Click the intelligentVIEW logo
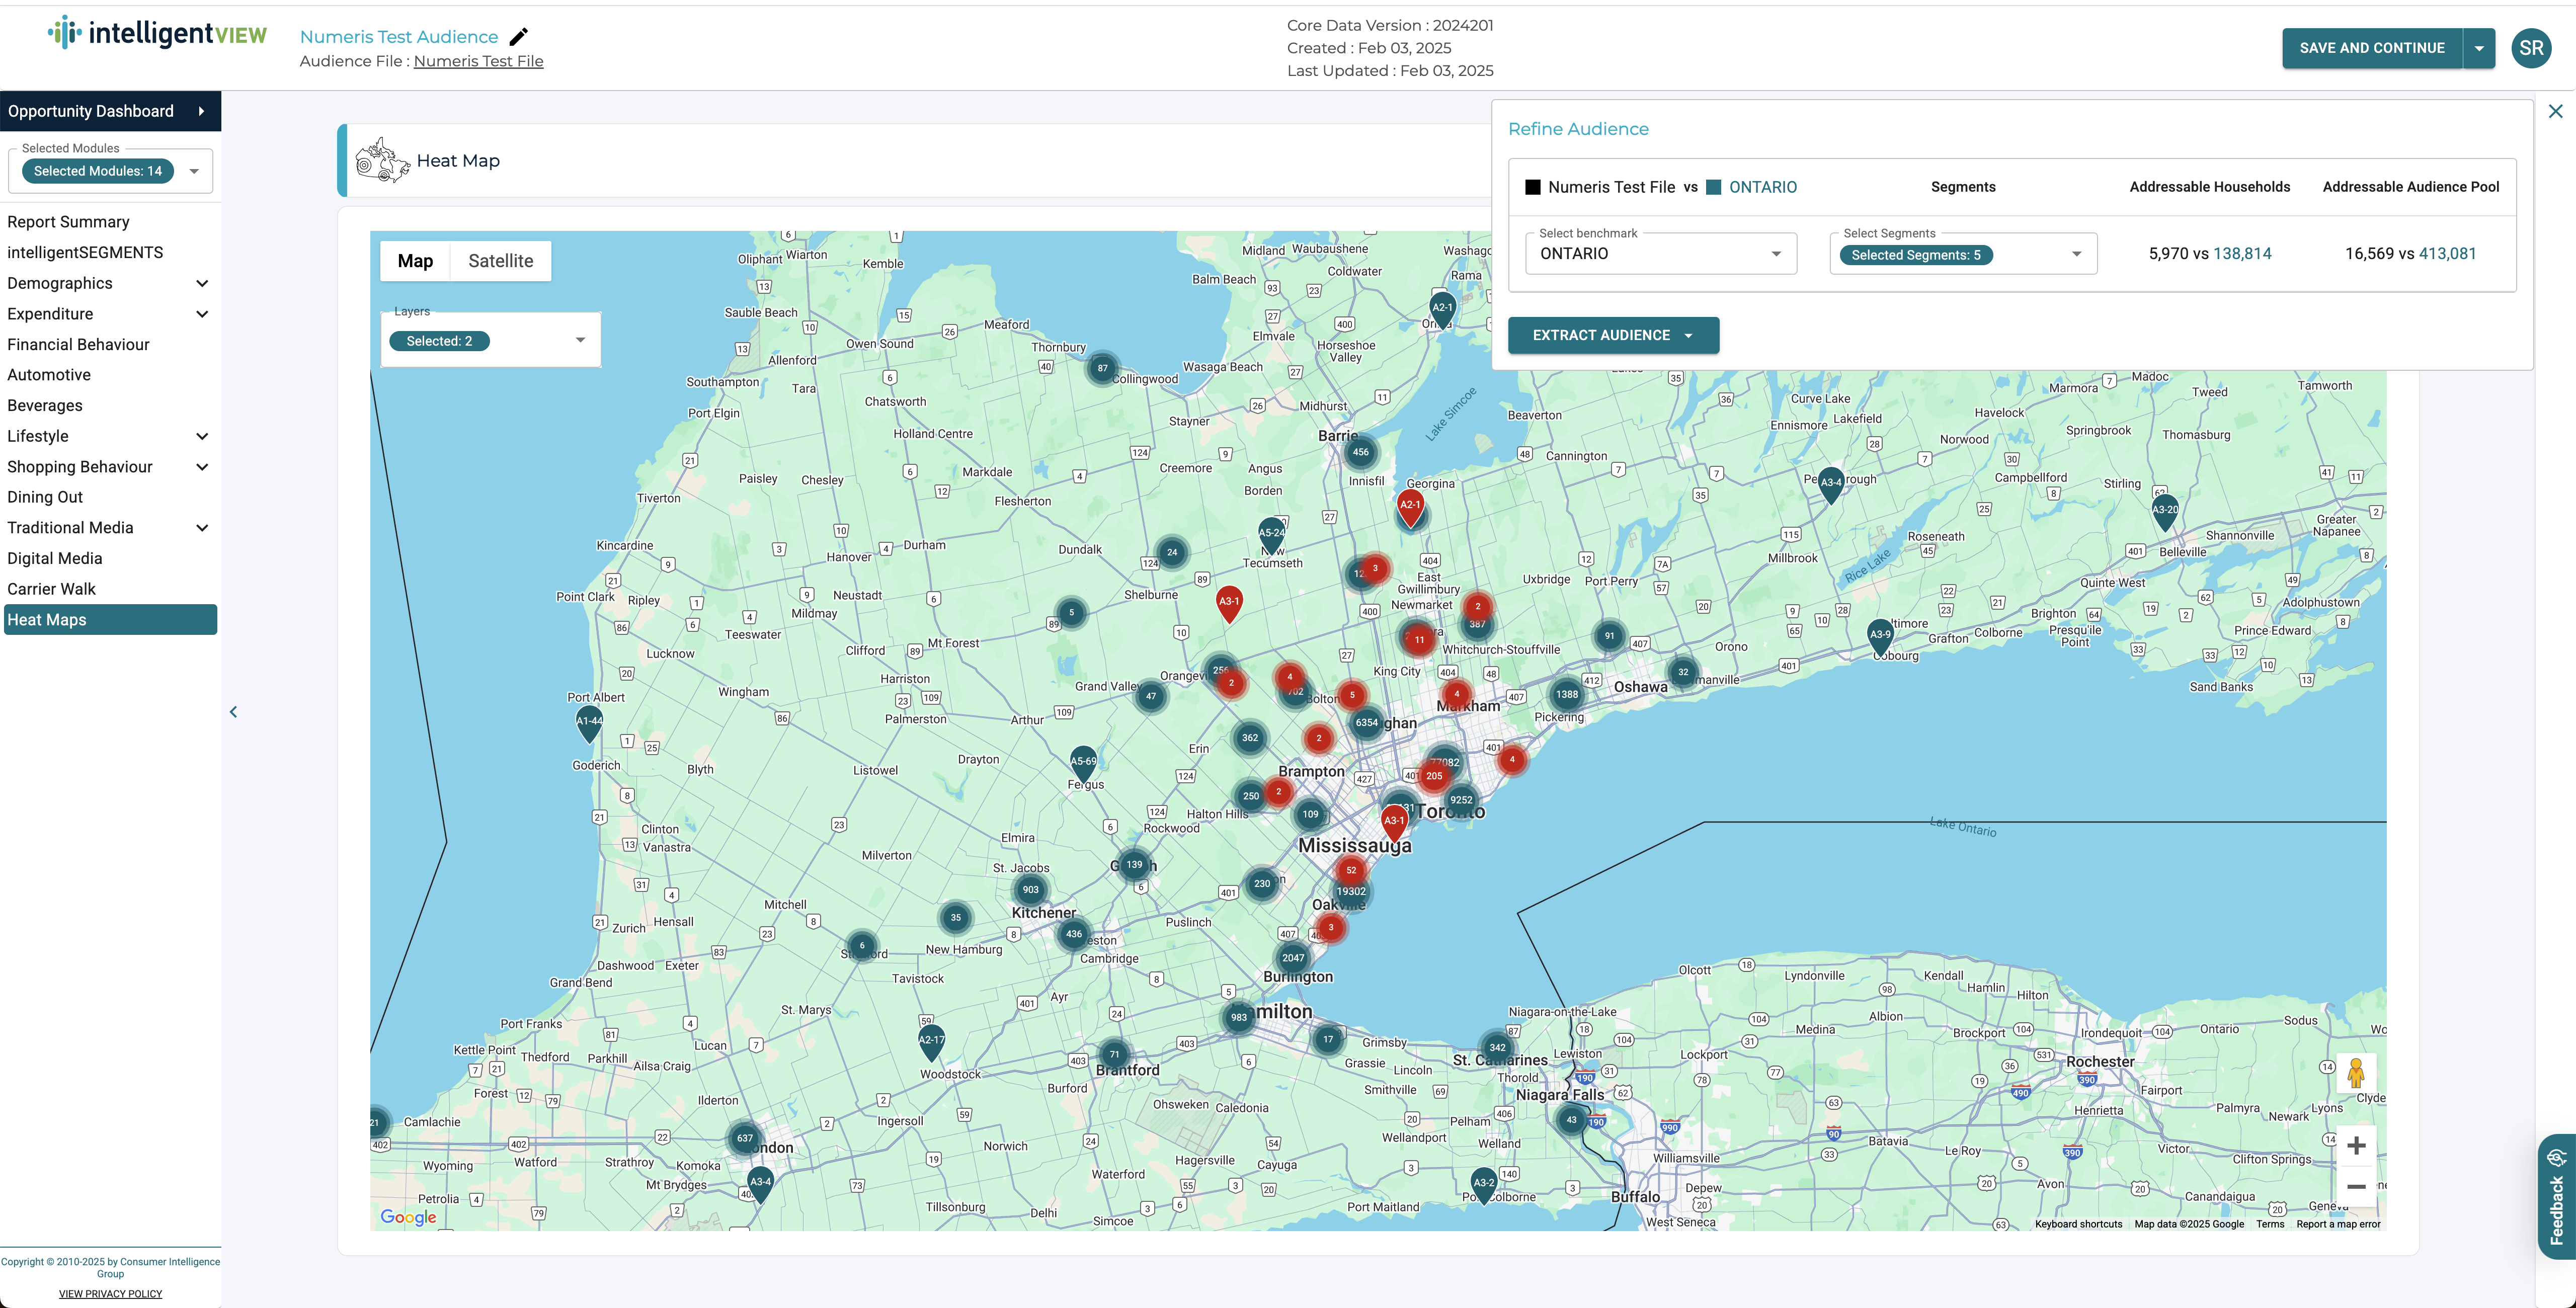Screen dimensions: 2576x1308 [155, 32]
